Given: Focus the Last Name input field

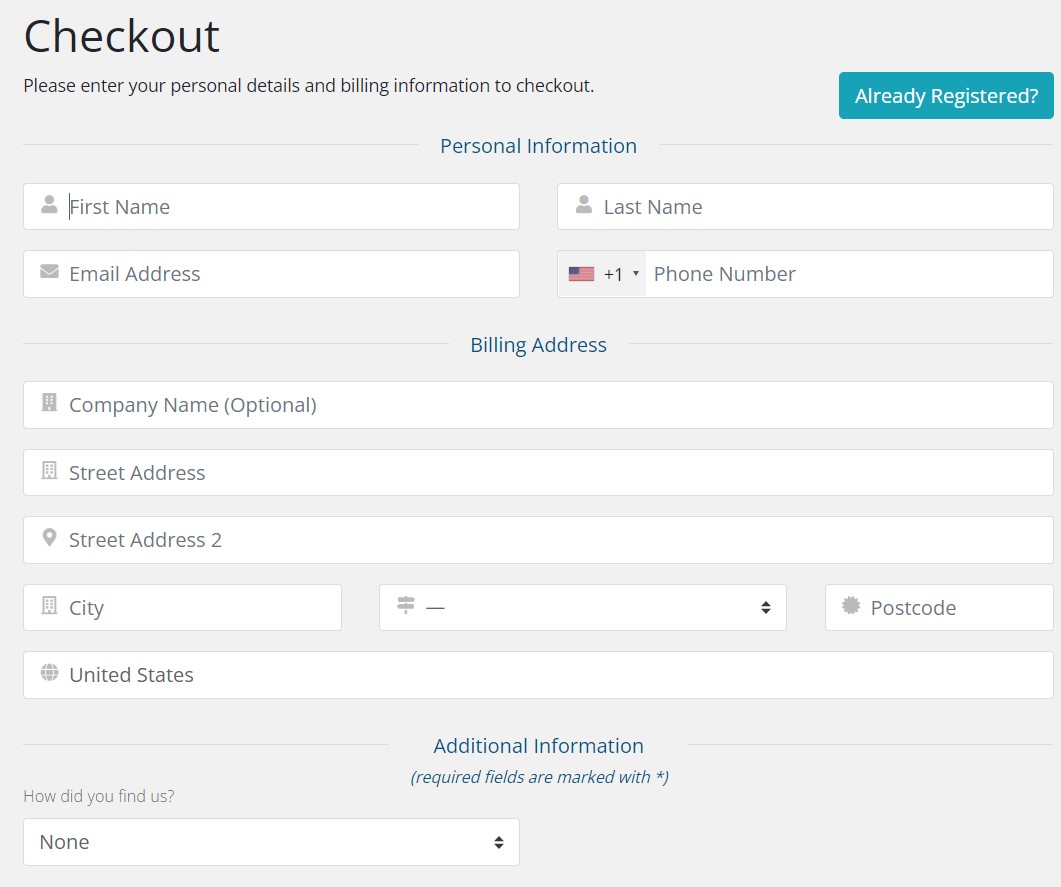Looking at the screenshot, I should (x=805, y=206).
